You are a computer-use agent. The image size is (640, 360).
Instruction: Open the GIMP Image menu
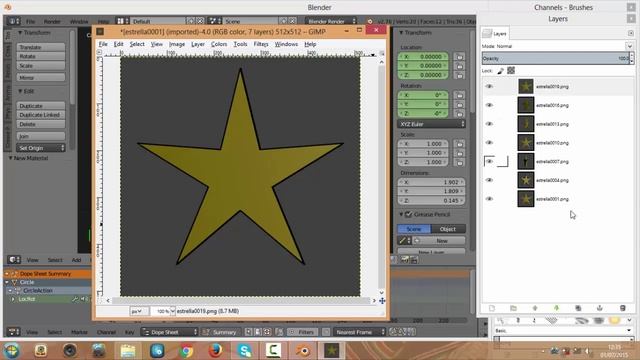(177, 44)
